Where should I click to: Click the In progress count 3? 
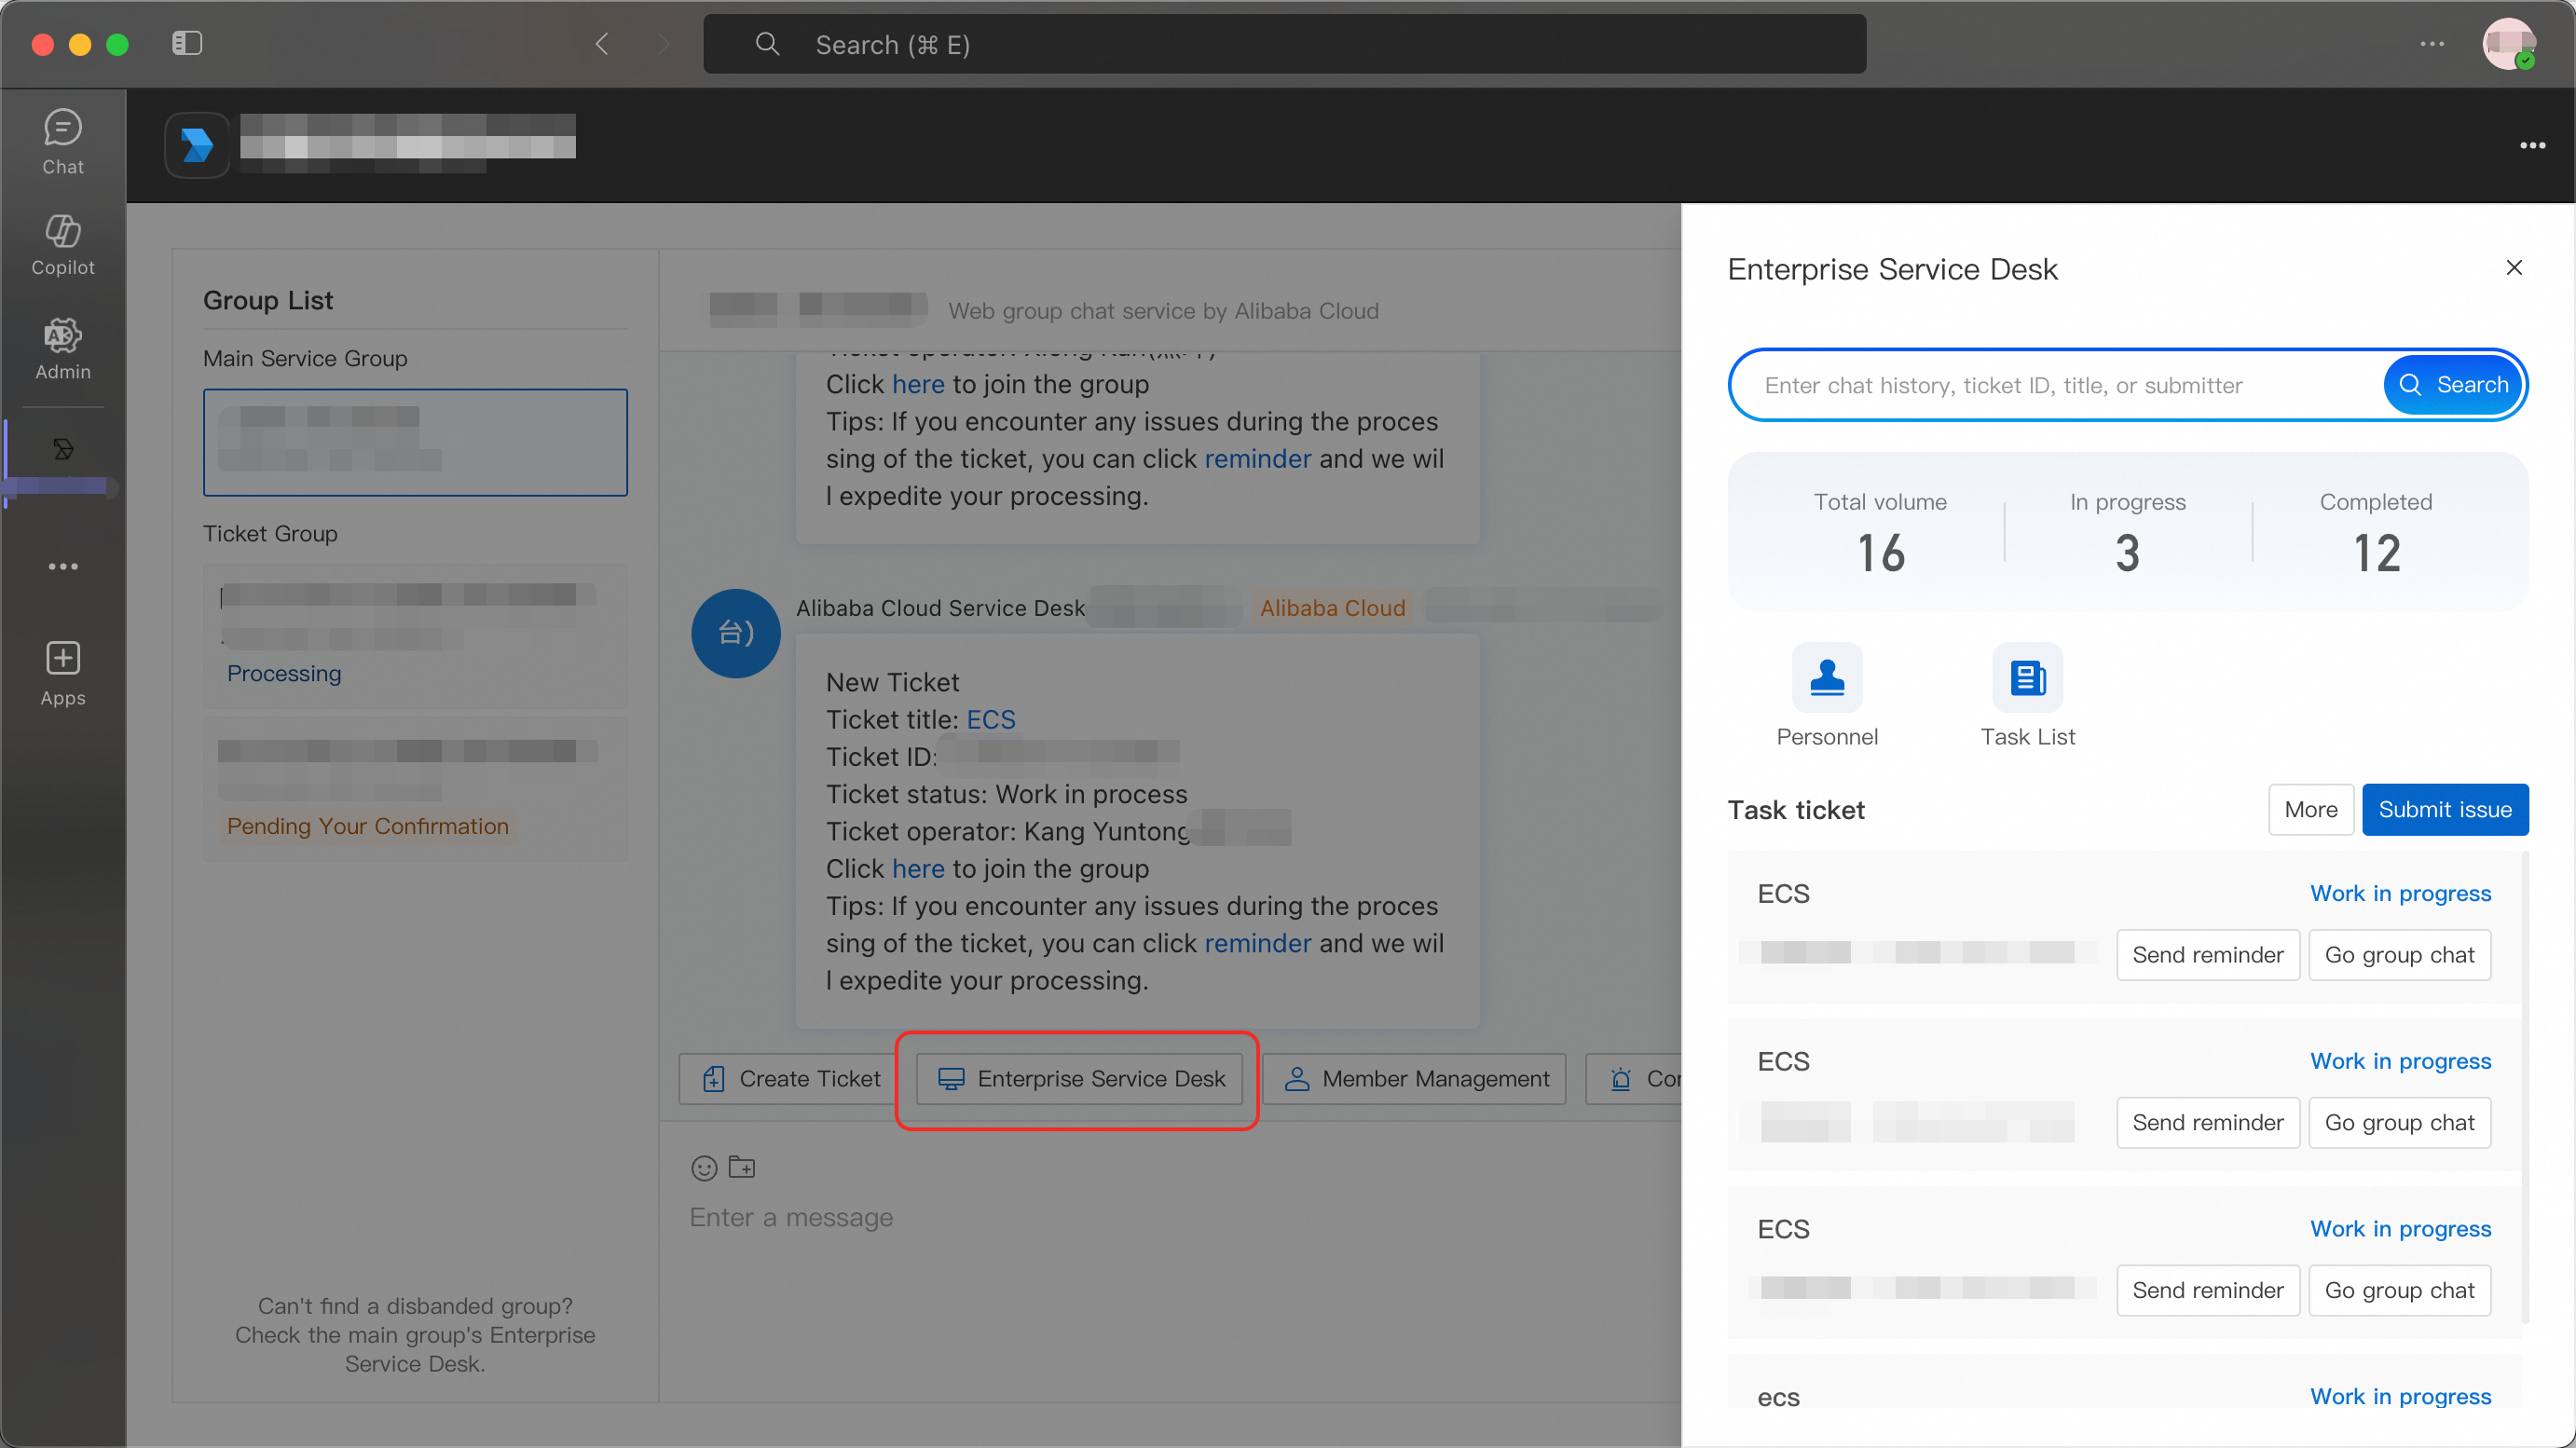point(2128,553)
